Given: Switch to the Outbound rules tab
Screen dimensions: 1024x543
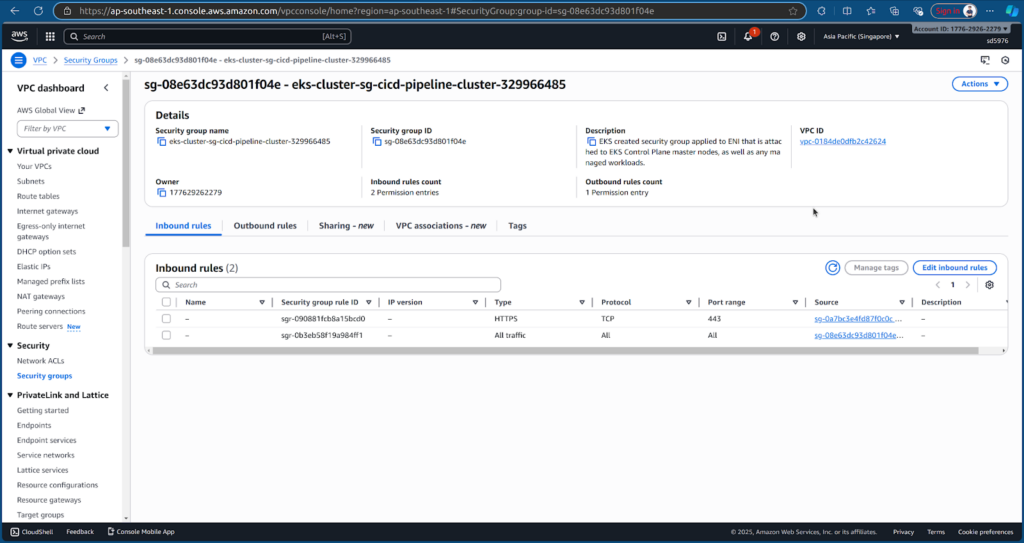Looking at the screenshot, I should point(265,226).
